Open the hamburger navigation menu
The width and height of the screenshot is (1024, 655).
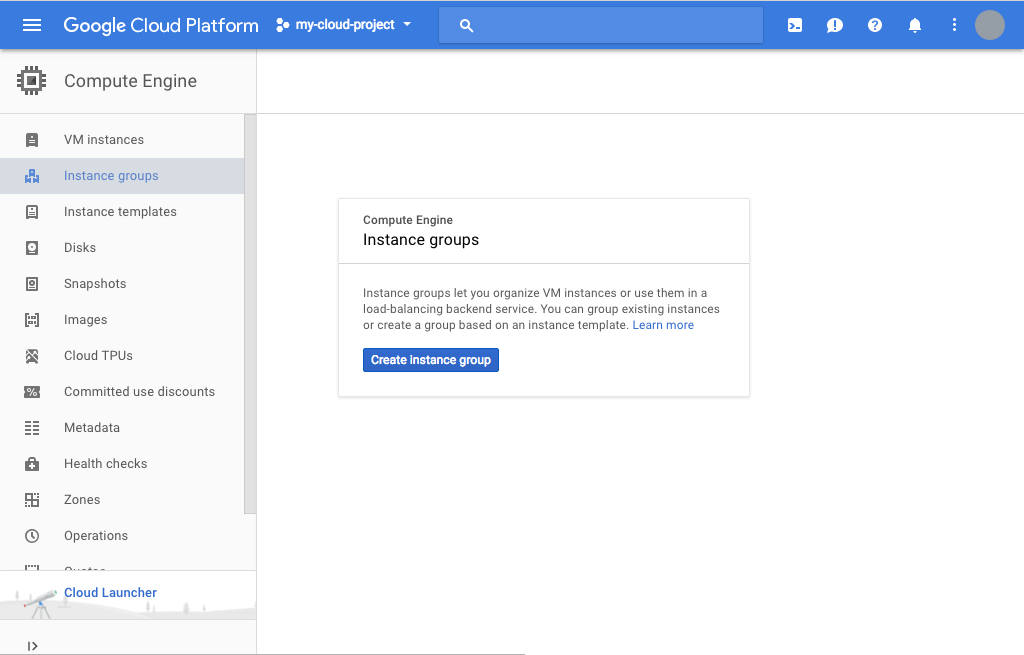coord(31,25)
